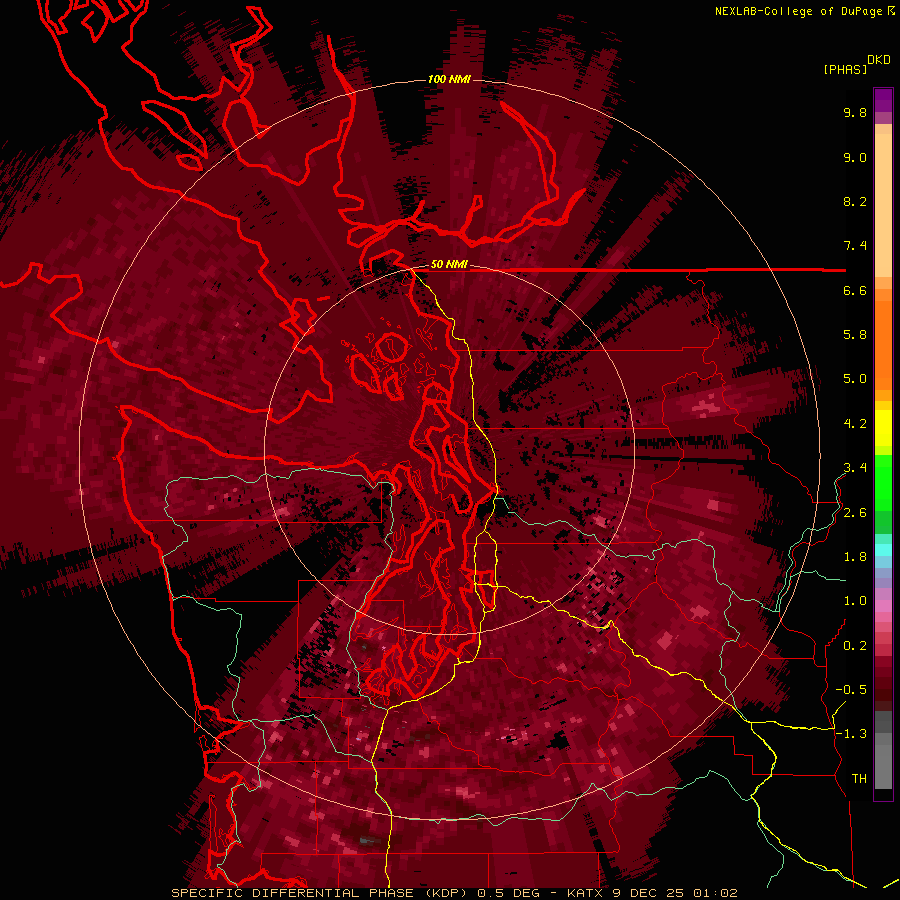
Task: Click the KATX station identifier in the footer
Action: click(x=584, y=893)
